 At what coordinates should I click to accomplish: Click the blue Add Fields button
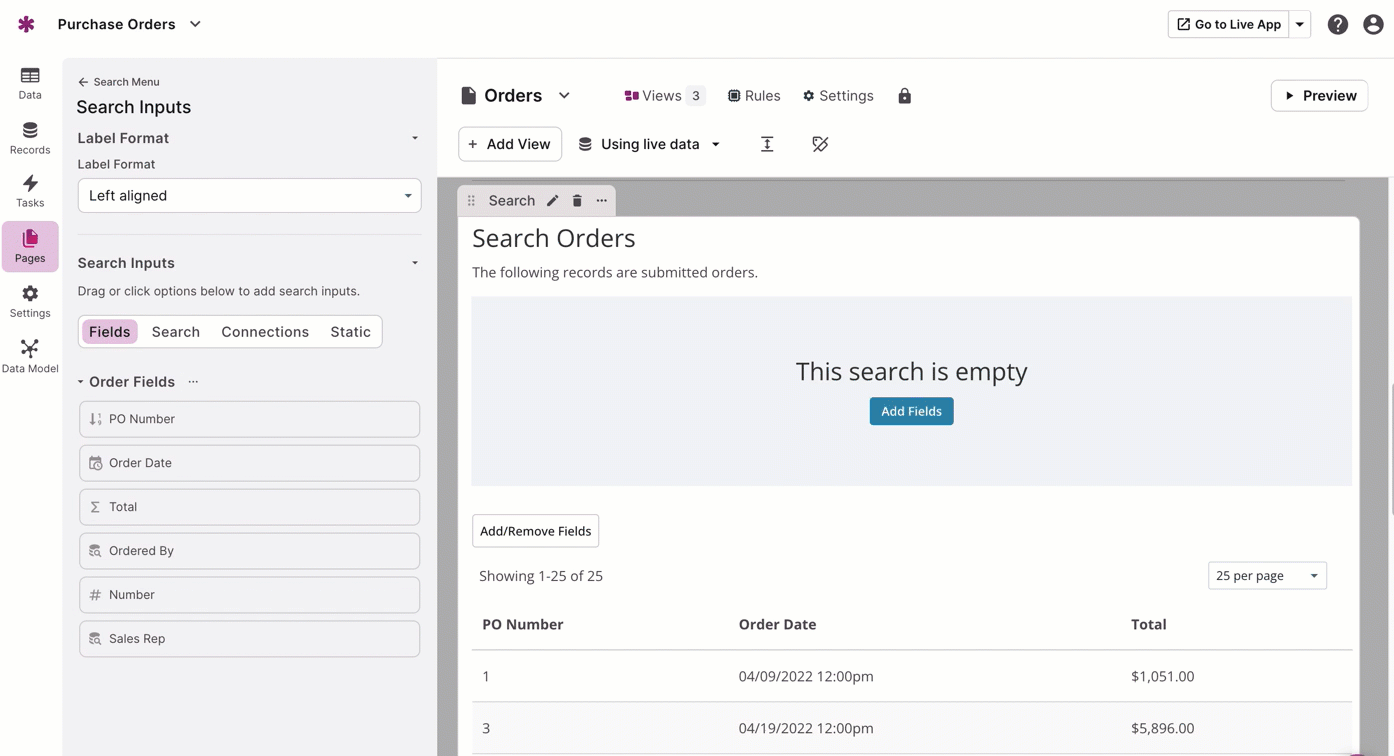pos(911,411)
